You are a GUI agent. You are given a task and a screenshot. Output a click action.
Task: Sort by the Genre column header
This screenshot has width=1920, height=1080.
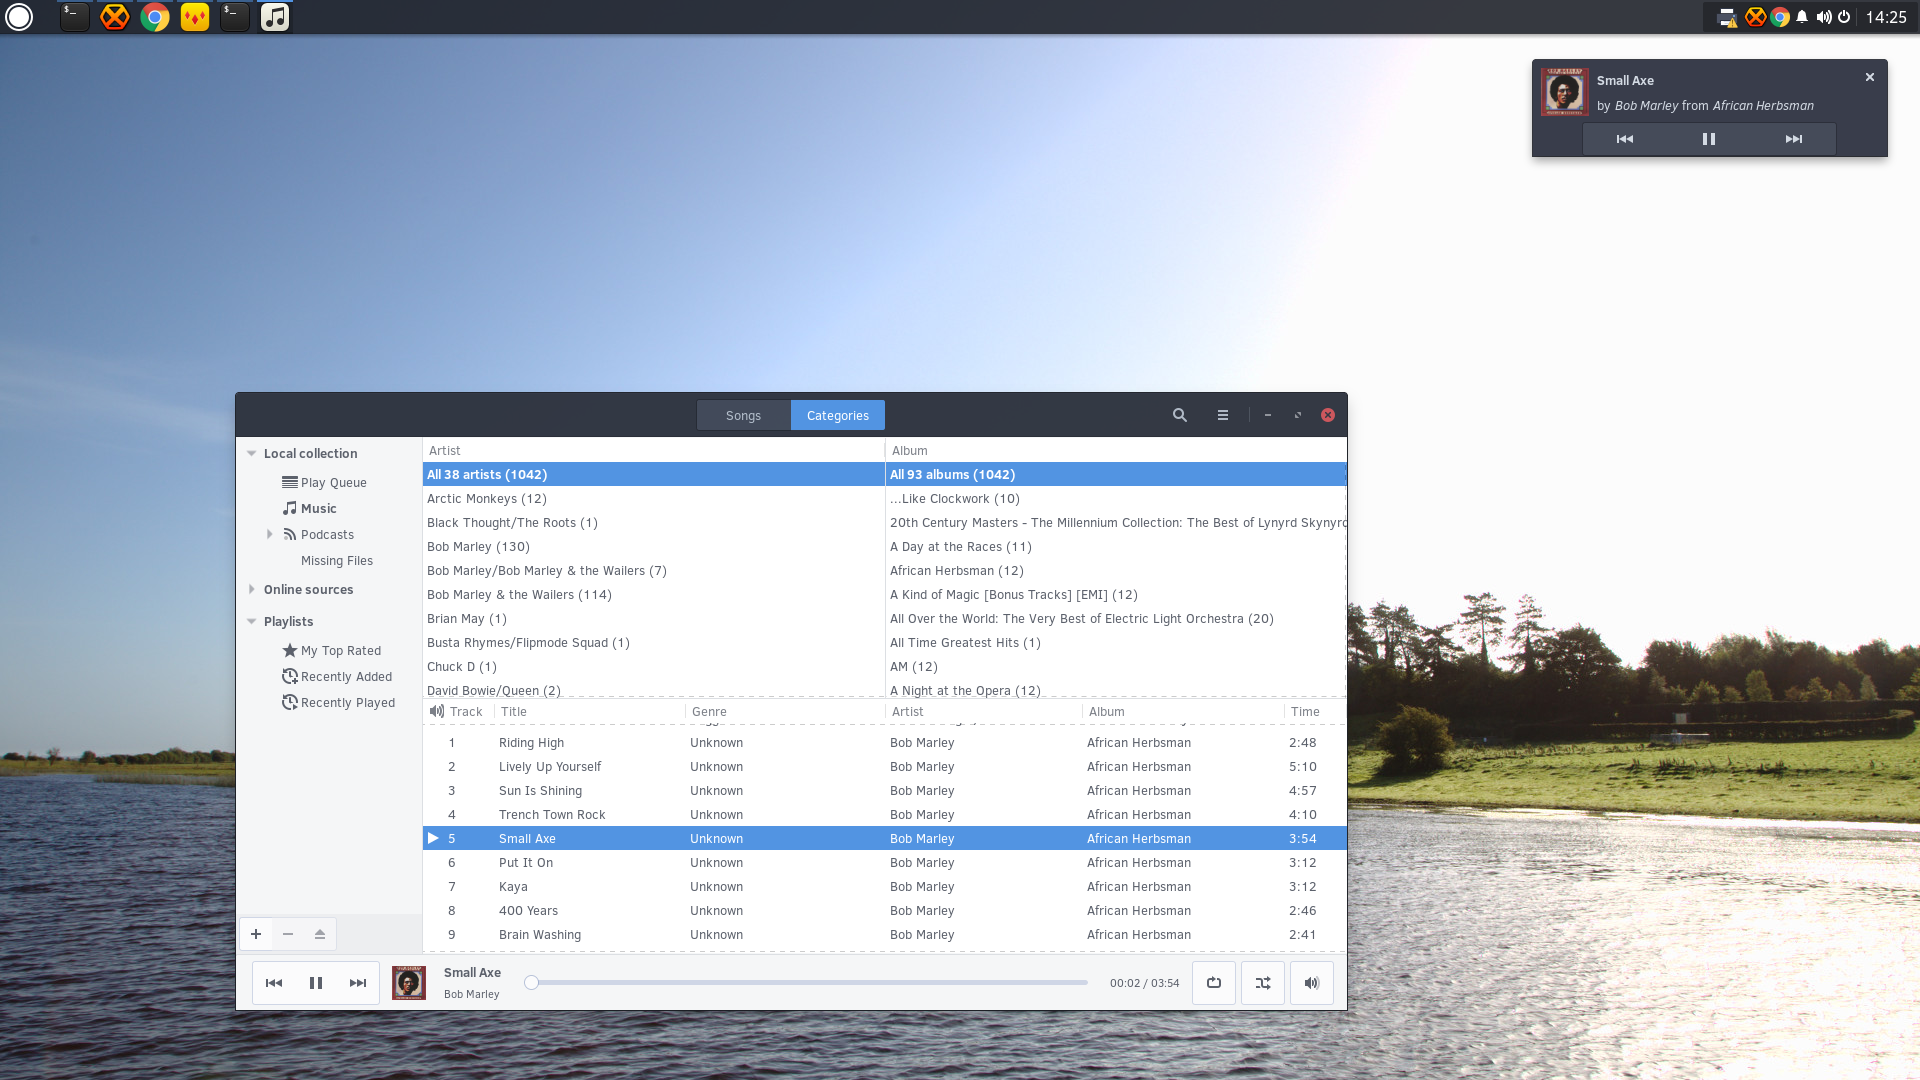[786, 711]
